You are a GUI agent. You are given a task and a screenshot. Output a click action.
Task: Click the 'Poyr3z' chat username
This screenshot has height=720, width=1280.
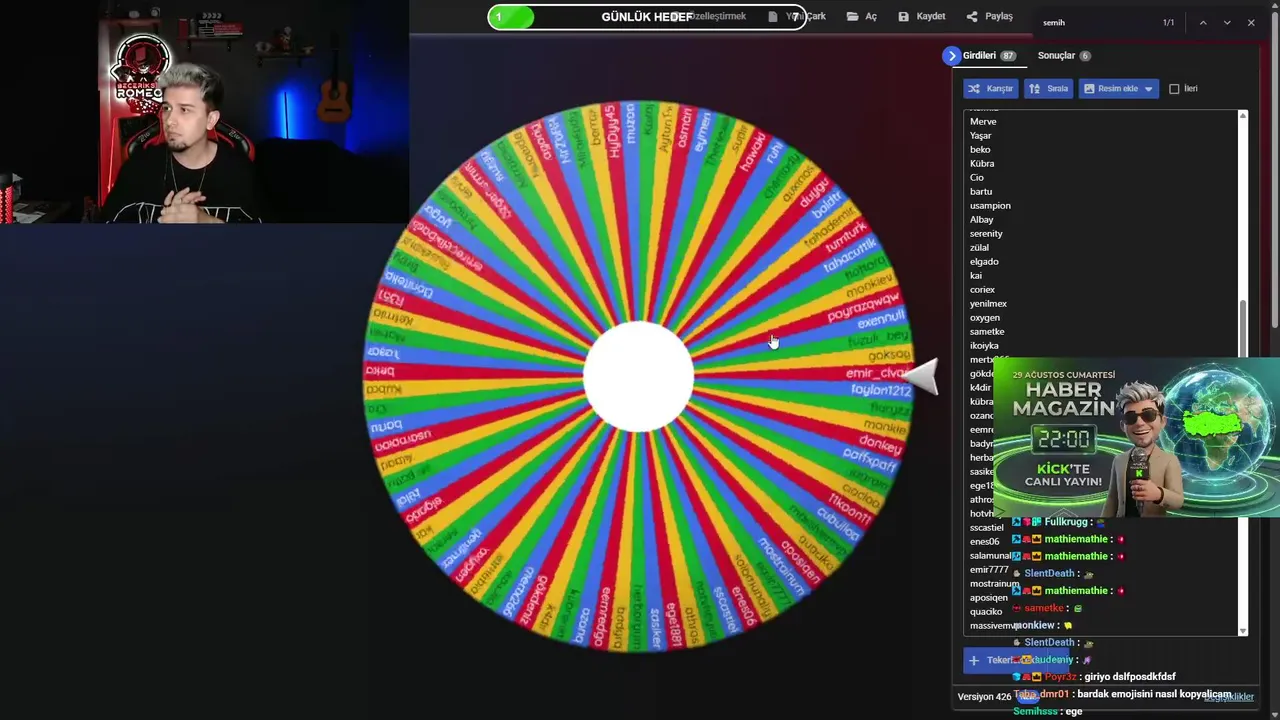pos(1060,677)
